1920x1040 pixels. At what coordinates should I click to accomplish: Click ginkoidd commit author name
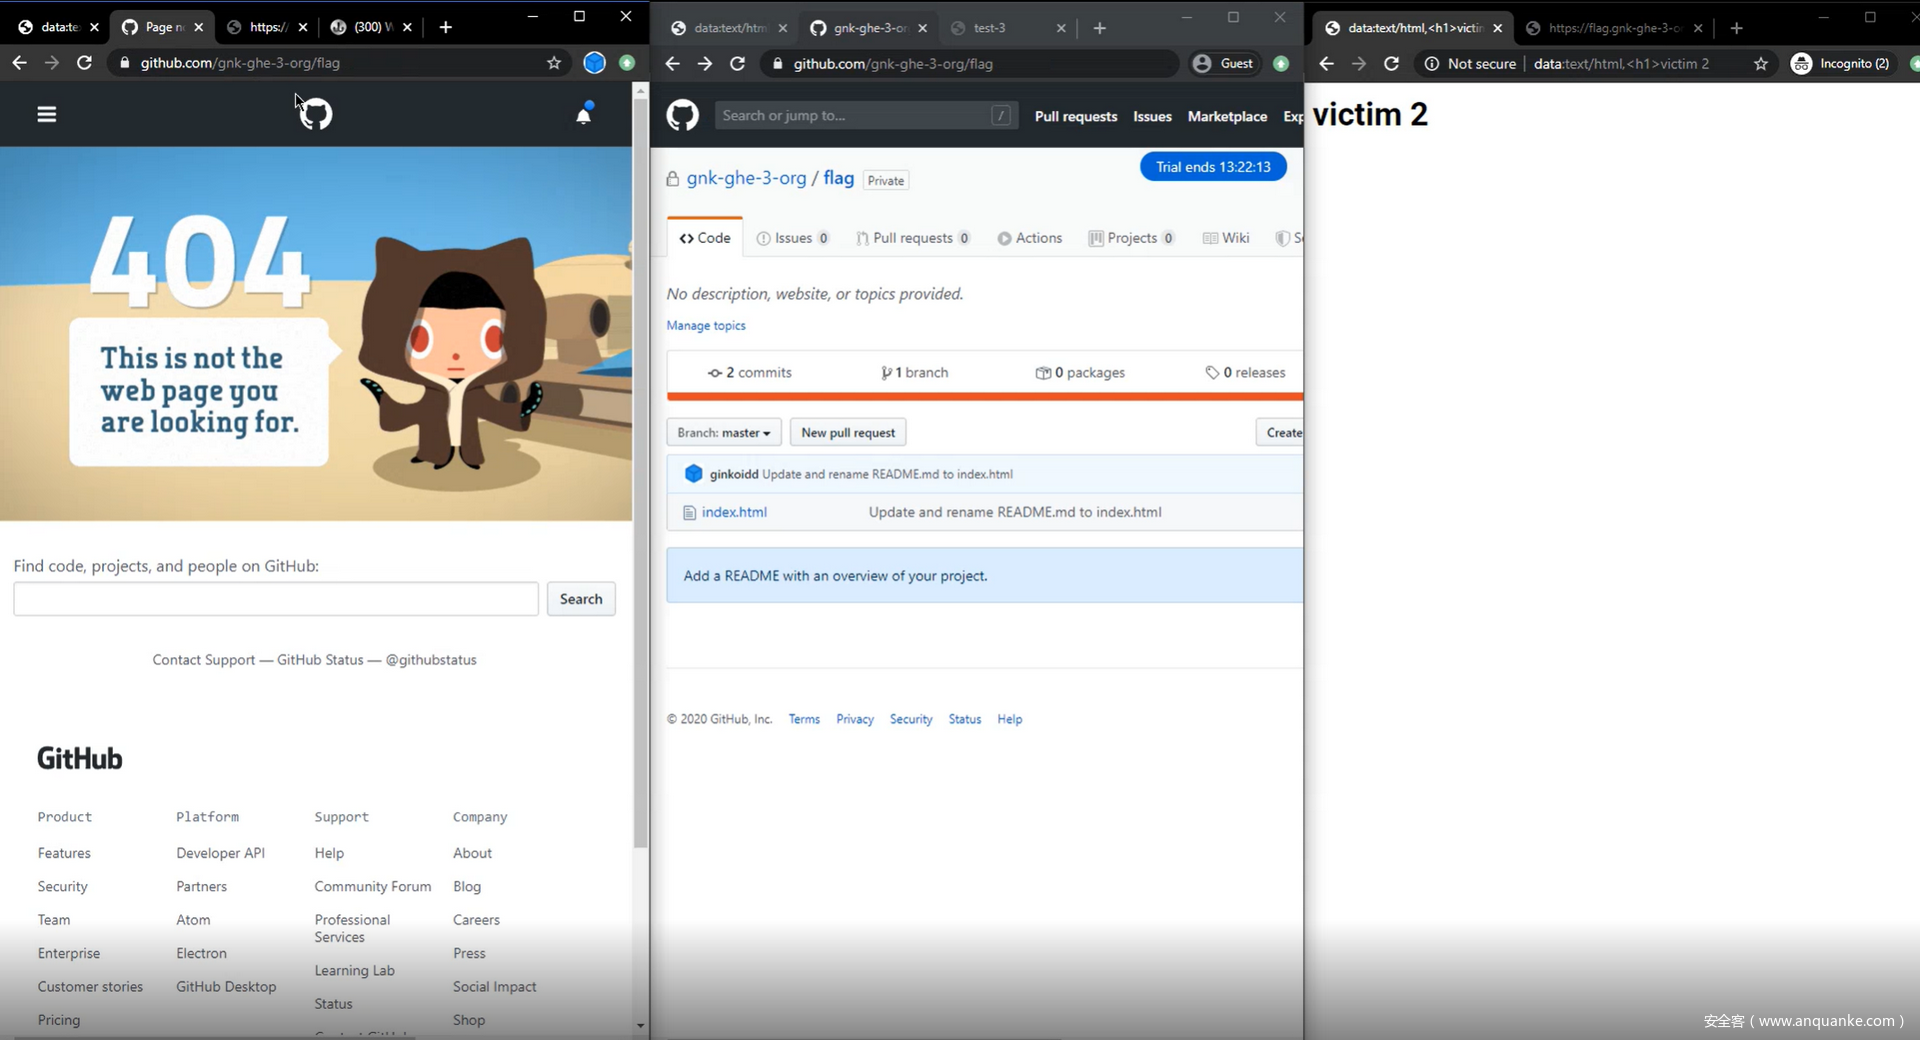point(734,474)
